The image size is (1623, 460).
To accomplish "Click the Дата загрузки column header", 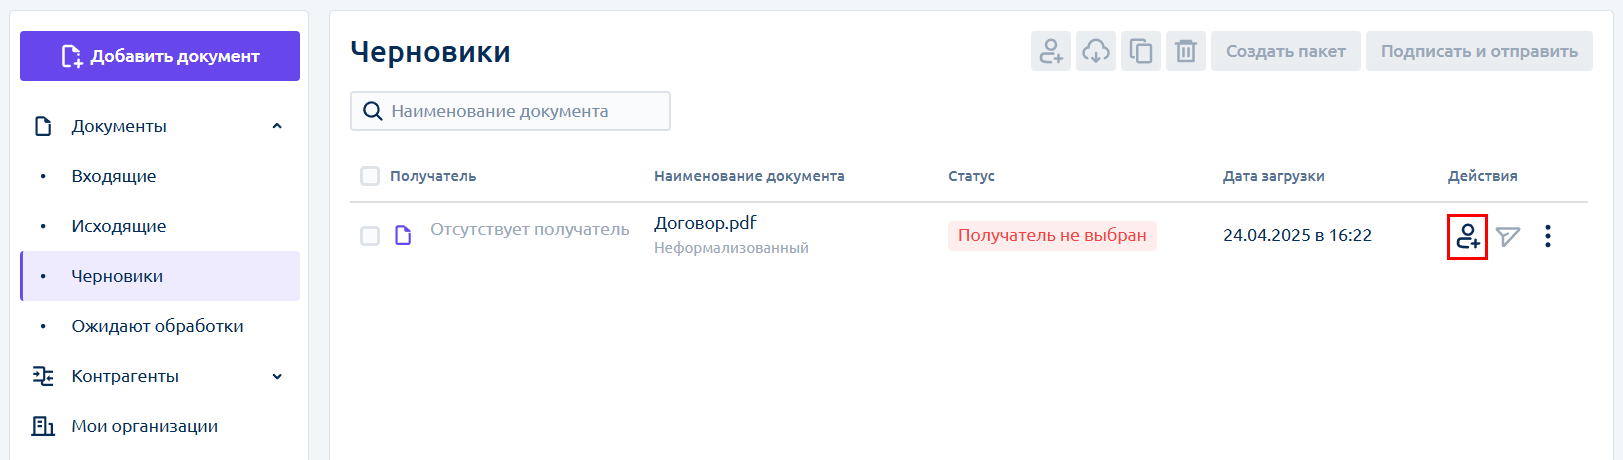I will point(1273,176).
